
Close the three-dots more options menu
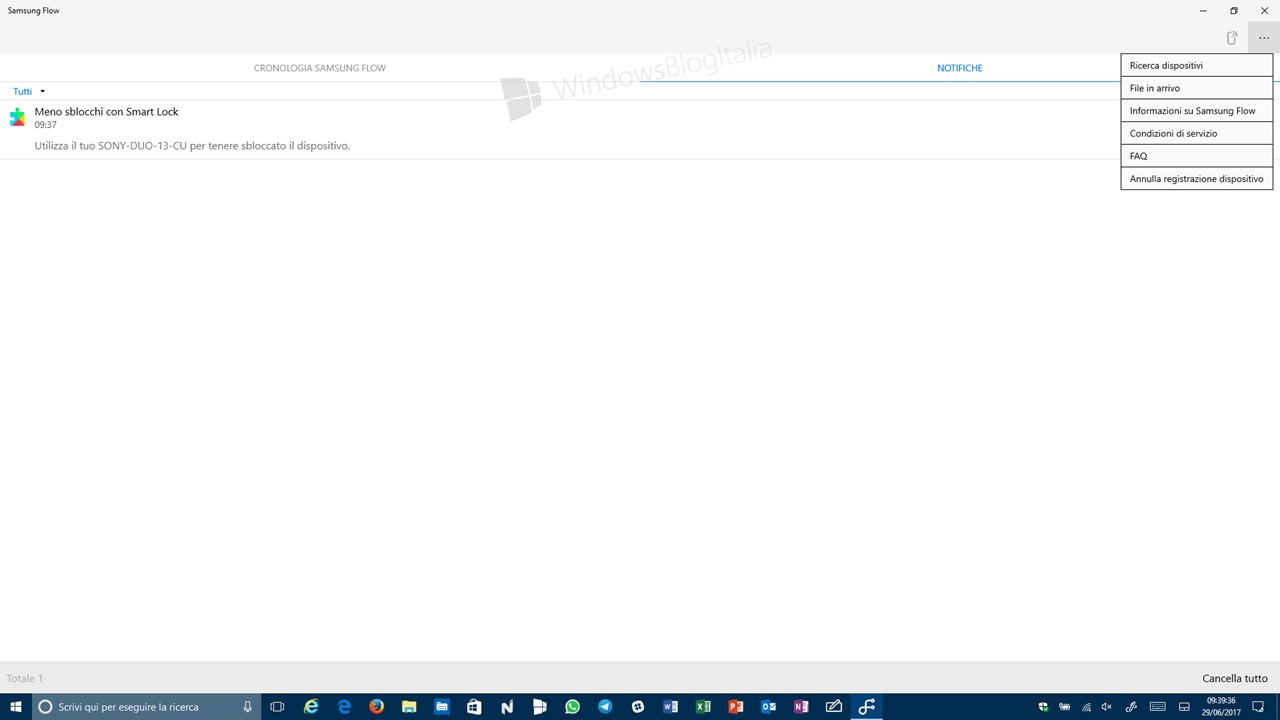(1264, 38)
